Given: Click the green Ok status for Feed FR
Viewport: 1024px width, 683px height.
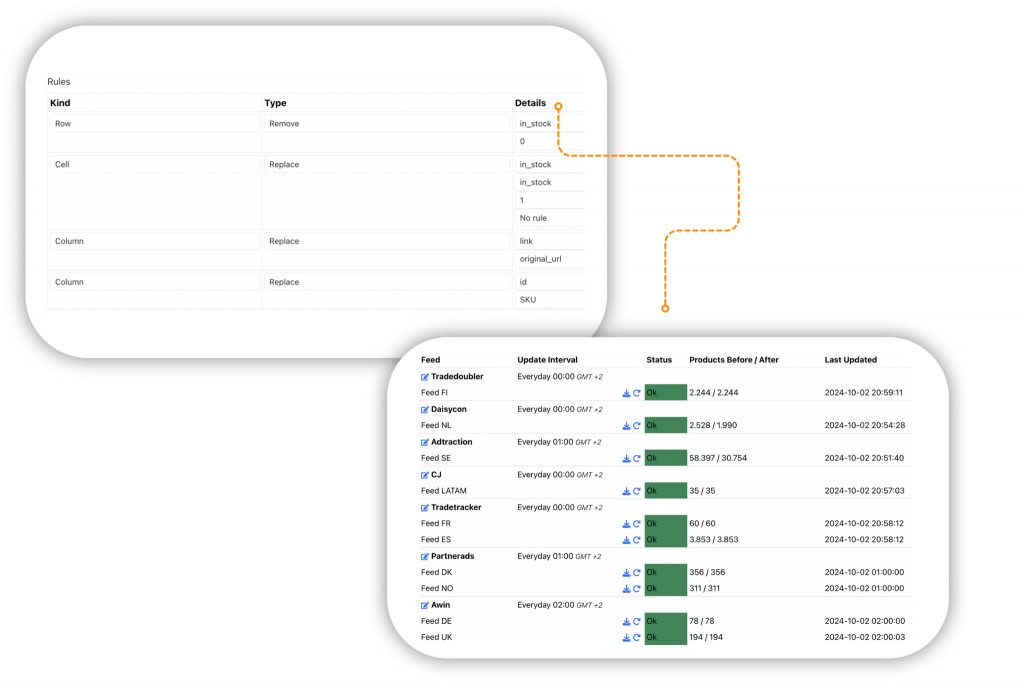Looking at the screenshot, I should [x=665, y=524].
